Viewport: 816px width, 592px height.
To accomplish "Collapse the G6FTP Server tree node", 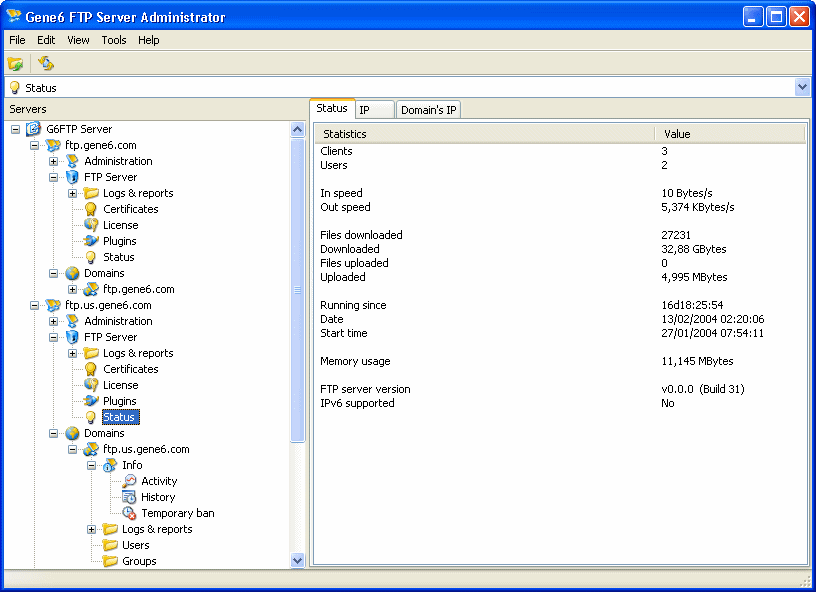I will 14,129.
